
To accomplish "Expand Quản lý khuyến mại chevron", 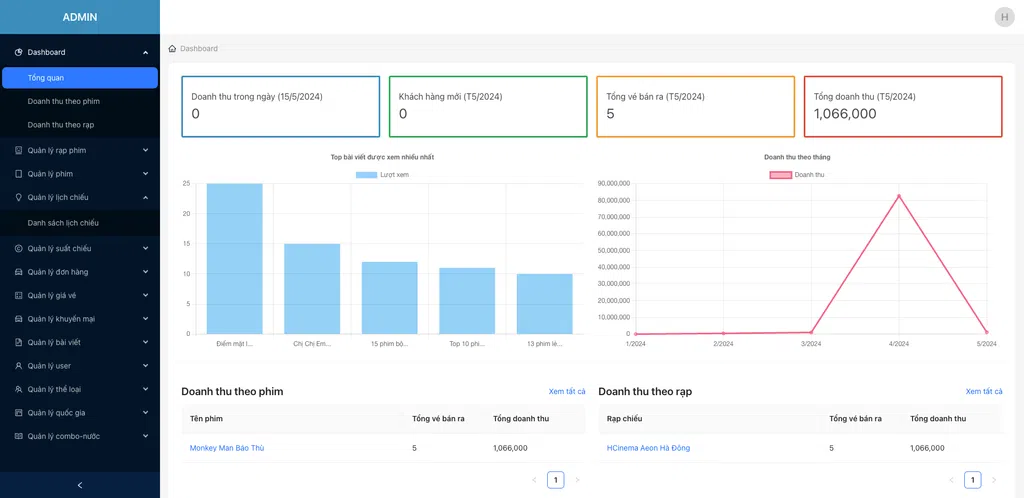I will (x=145, y=319).
